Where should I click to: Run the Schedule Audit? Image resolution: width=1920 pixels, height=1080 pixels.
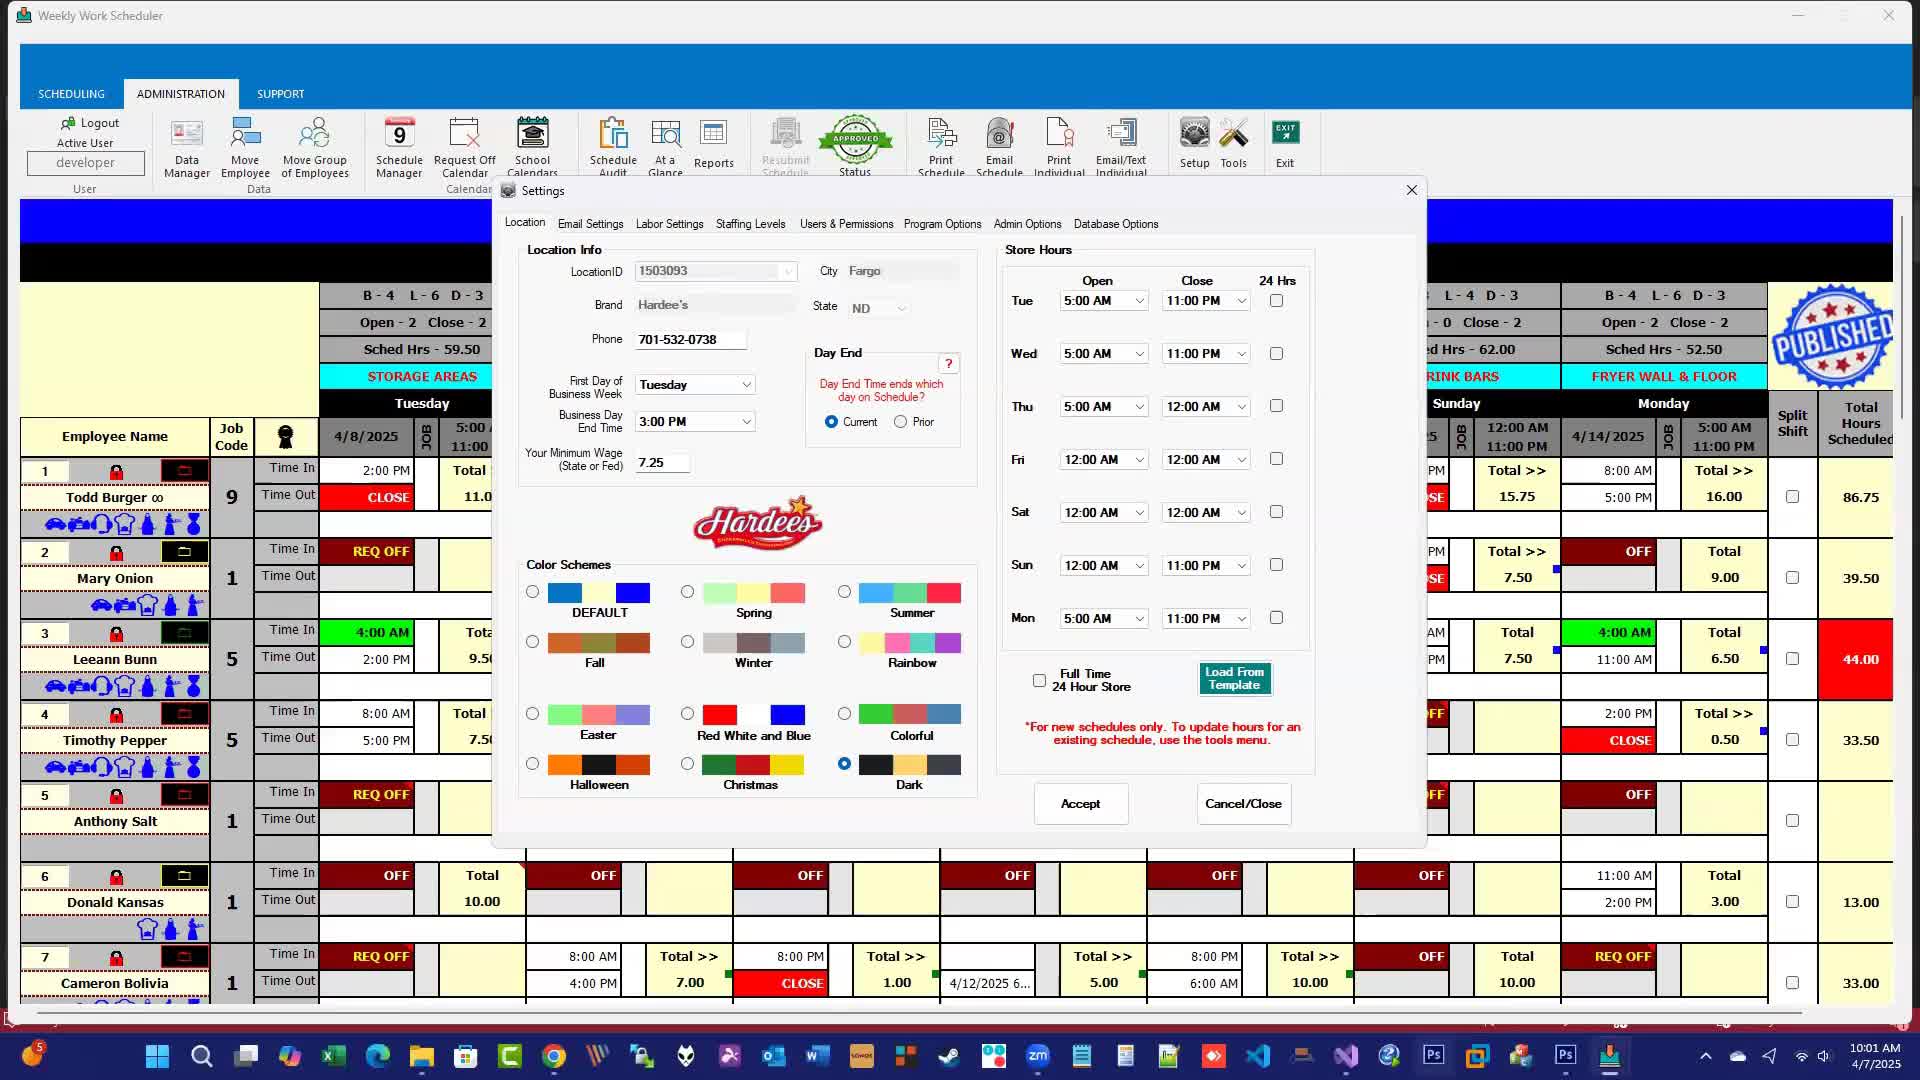(x=613, y=148)
